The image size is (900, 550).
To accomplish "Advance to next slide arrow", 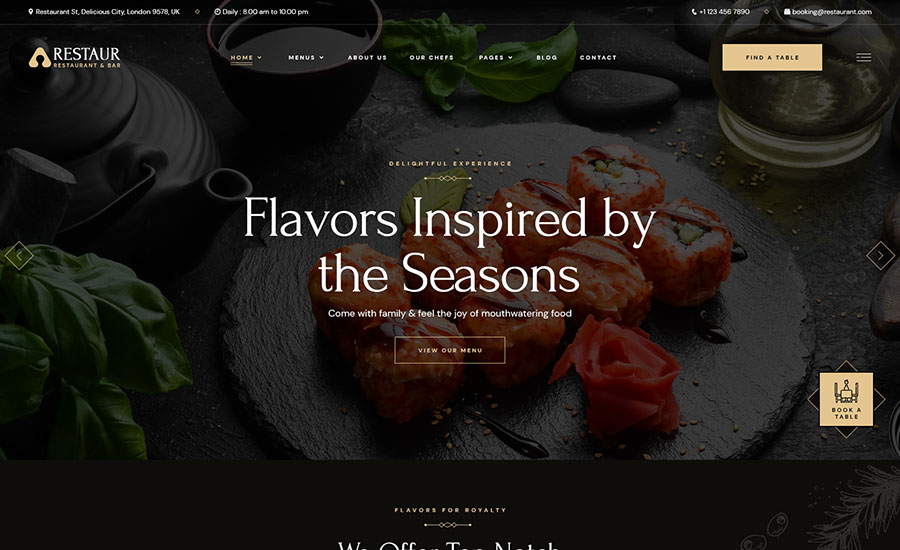I will (880, 255).
